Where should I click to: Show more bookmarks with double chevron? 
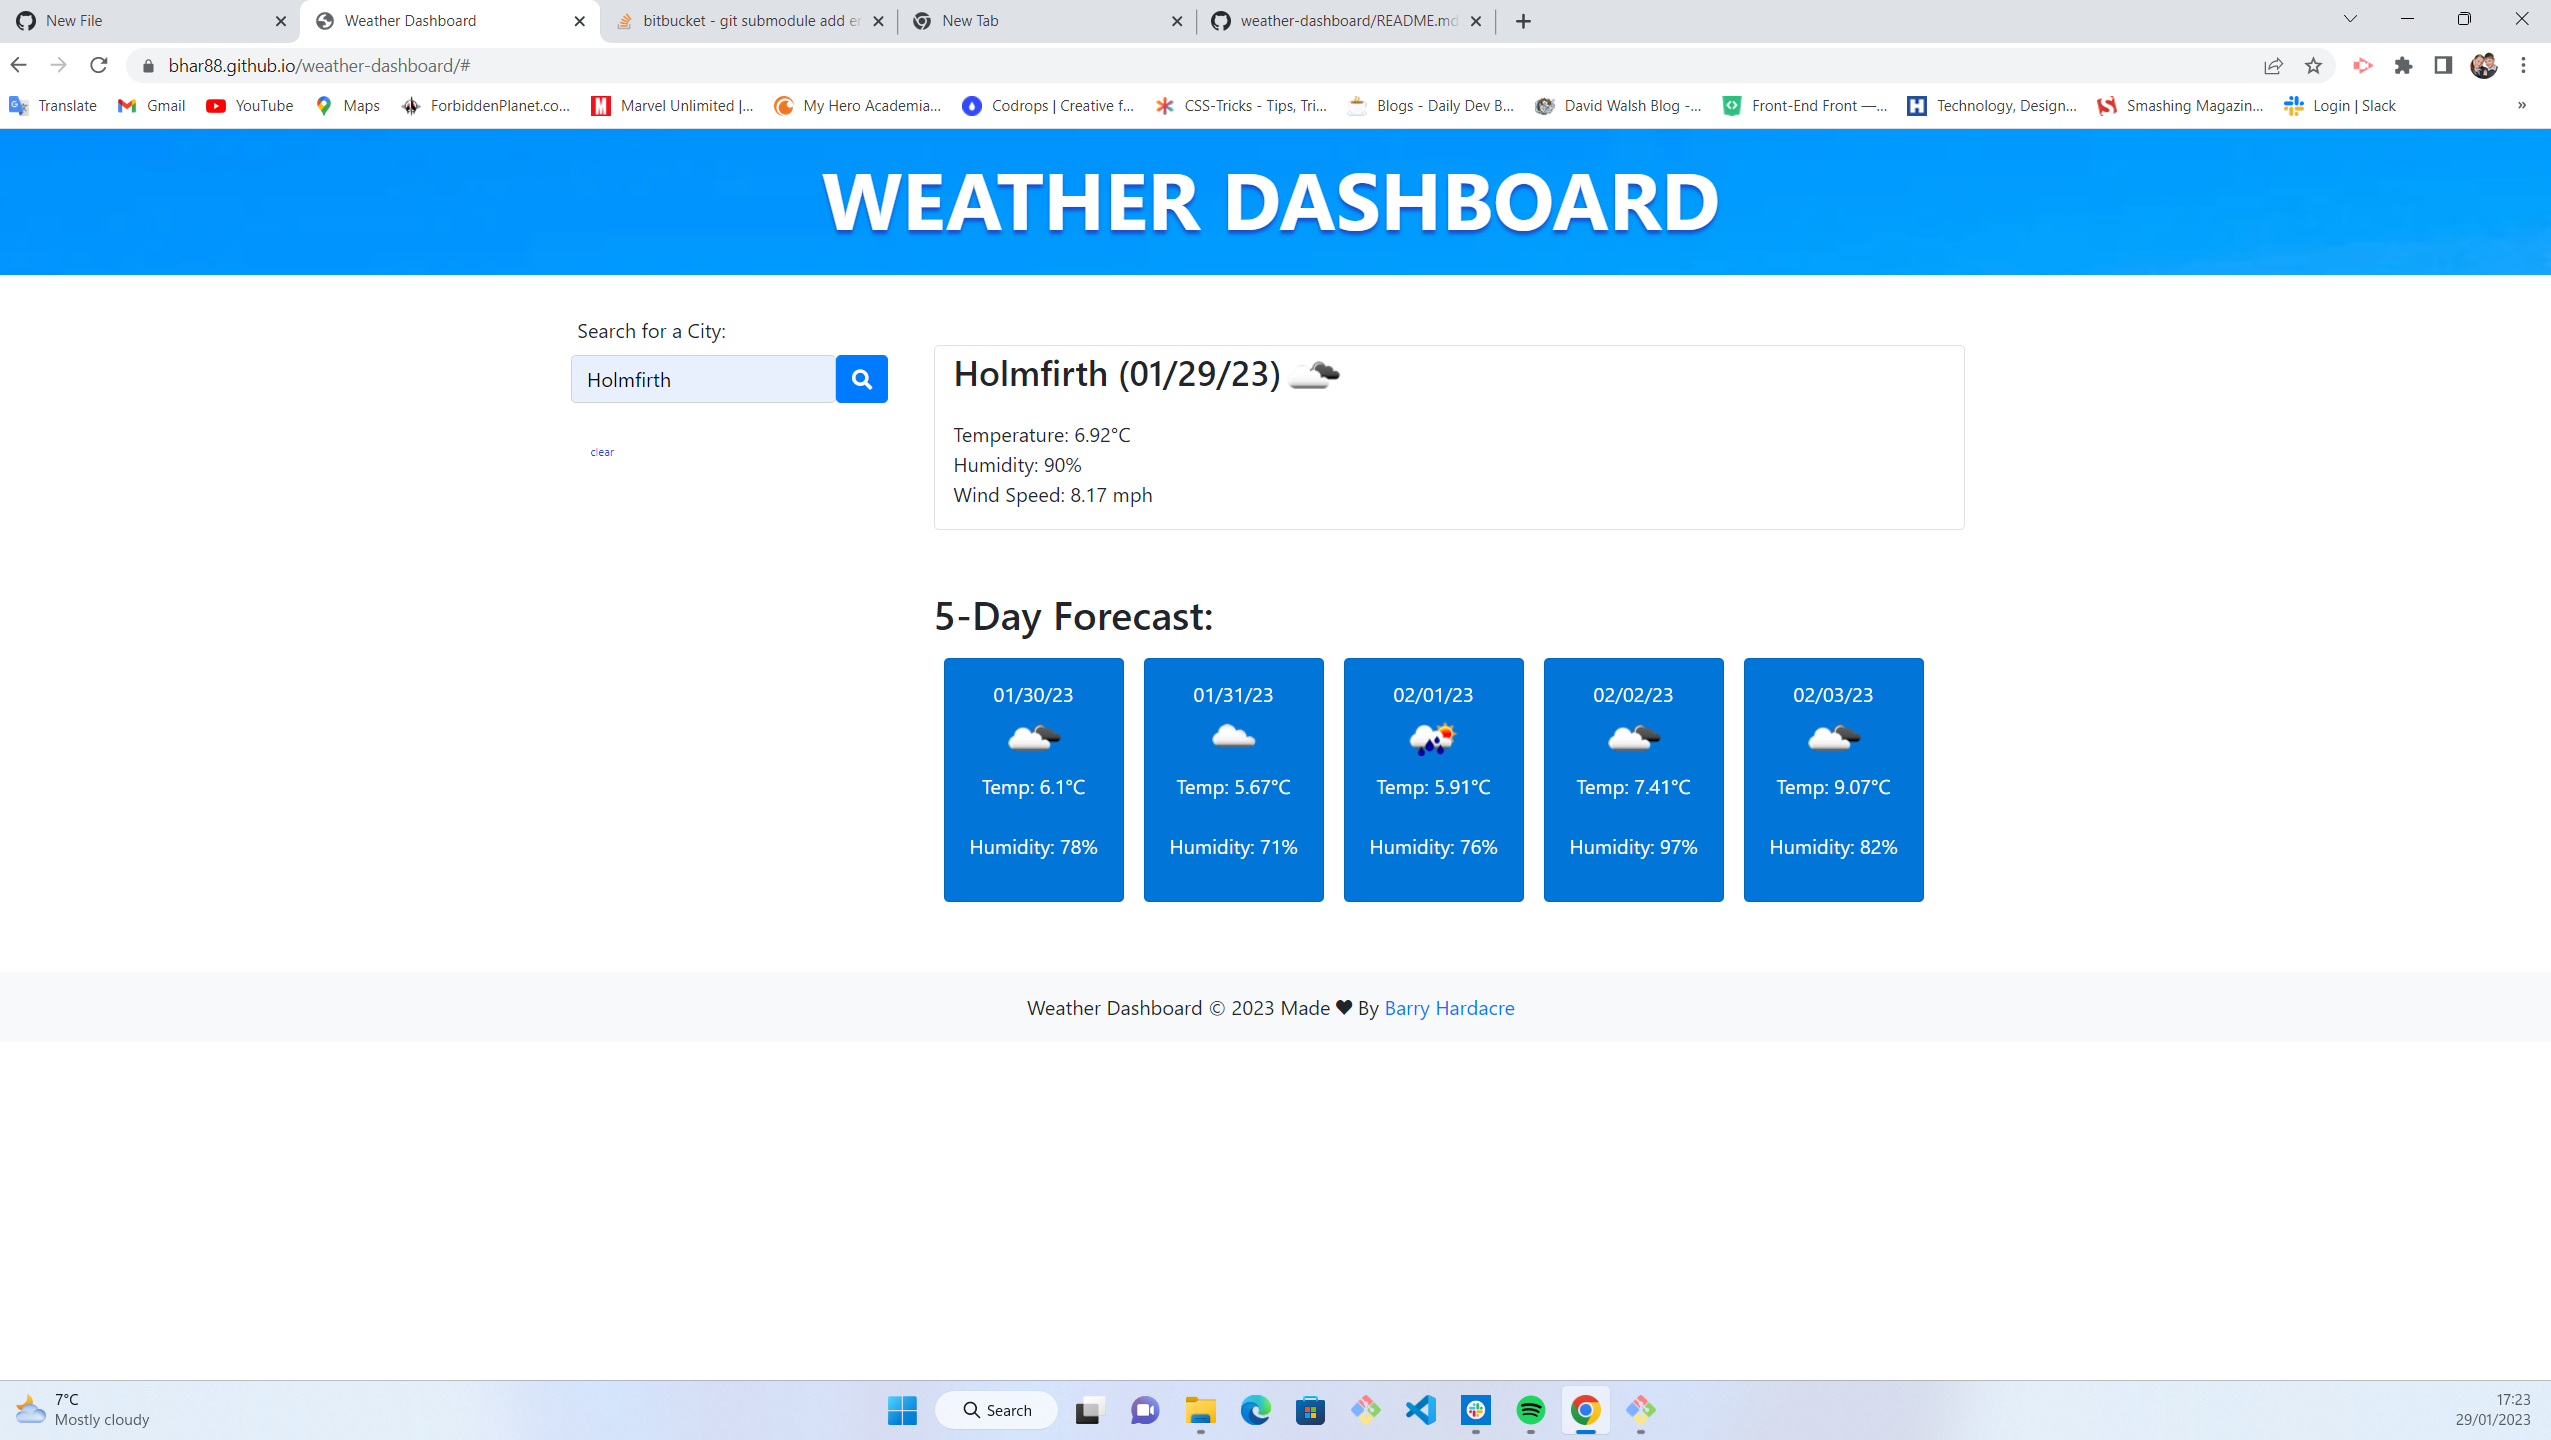point(2522,105)
